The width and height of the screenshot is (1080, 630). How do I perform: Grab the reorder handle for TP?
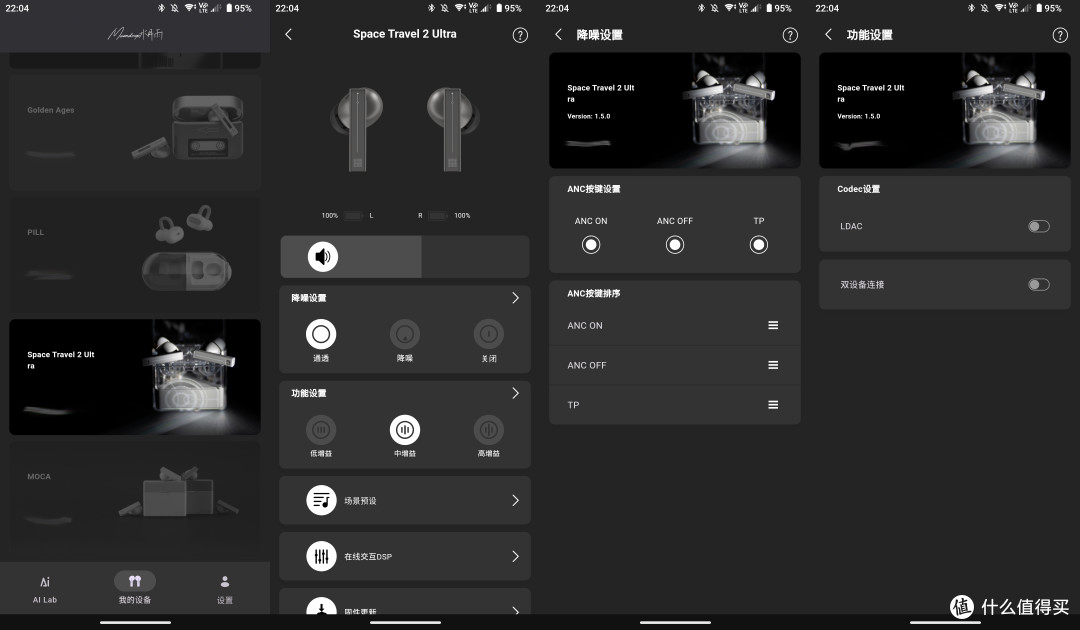point(773,405)
